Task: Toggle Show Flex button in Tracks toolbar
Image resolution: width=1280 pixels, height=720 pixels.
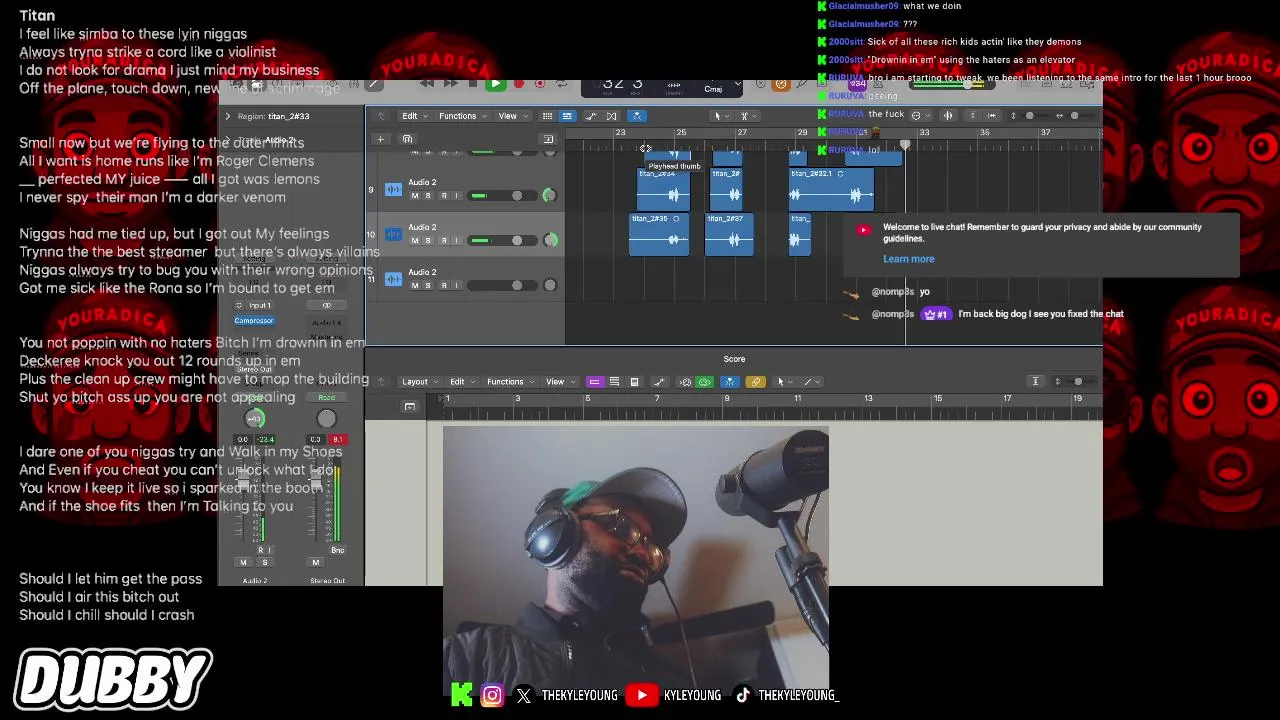Action: click(612, 116)
